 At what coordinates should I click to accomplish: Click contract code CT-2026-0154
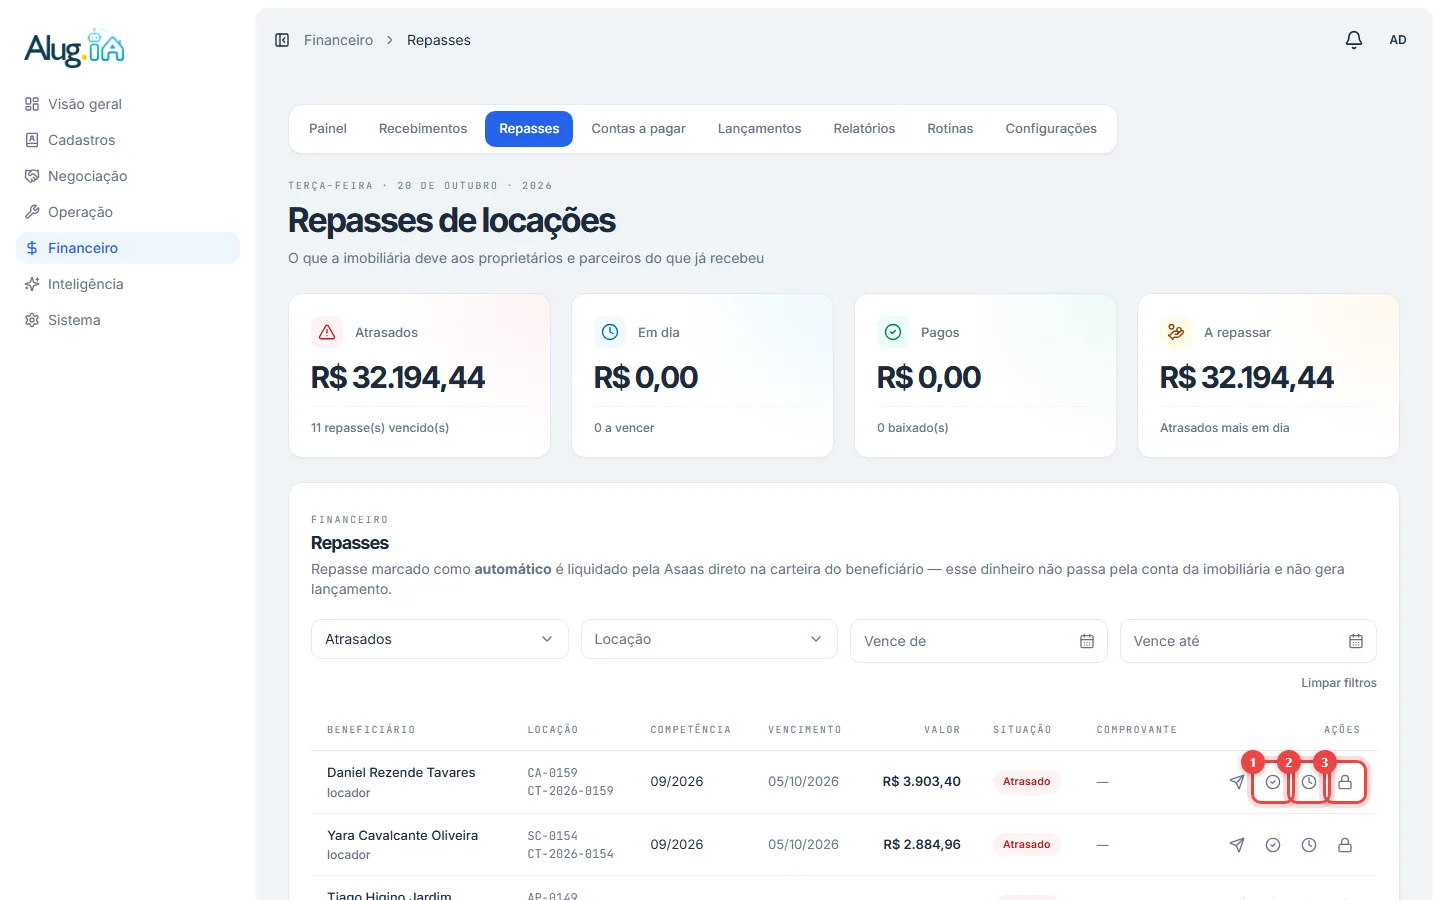(x=571, y=854)
